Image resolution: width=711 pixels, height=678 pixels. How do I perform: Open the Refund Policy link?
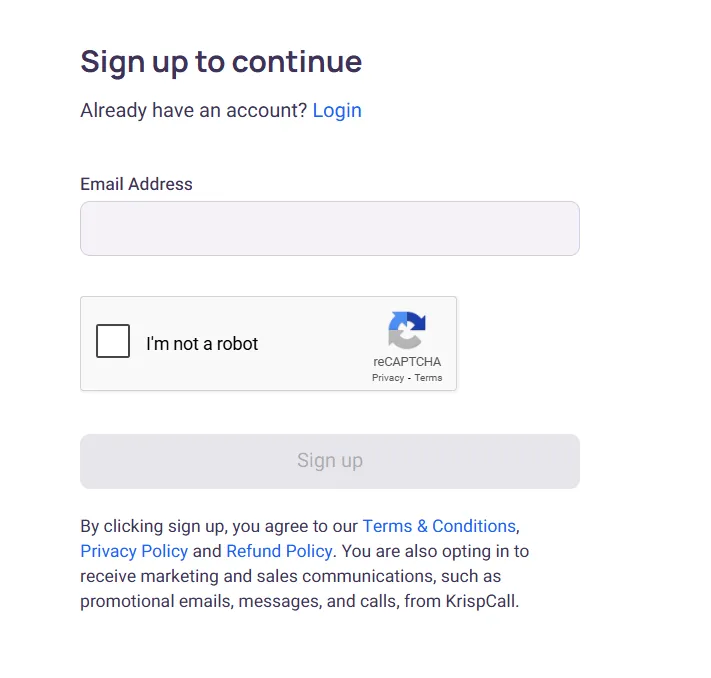tap(279, 551)
